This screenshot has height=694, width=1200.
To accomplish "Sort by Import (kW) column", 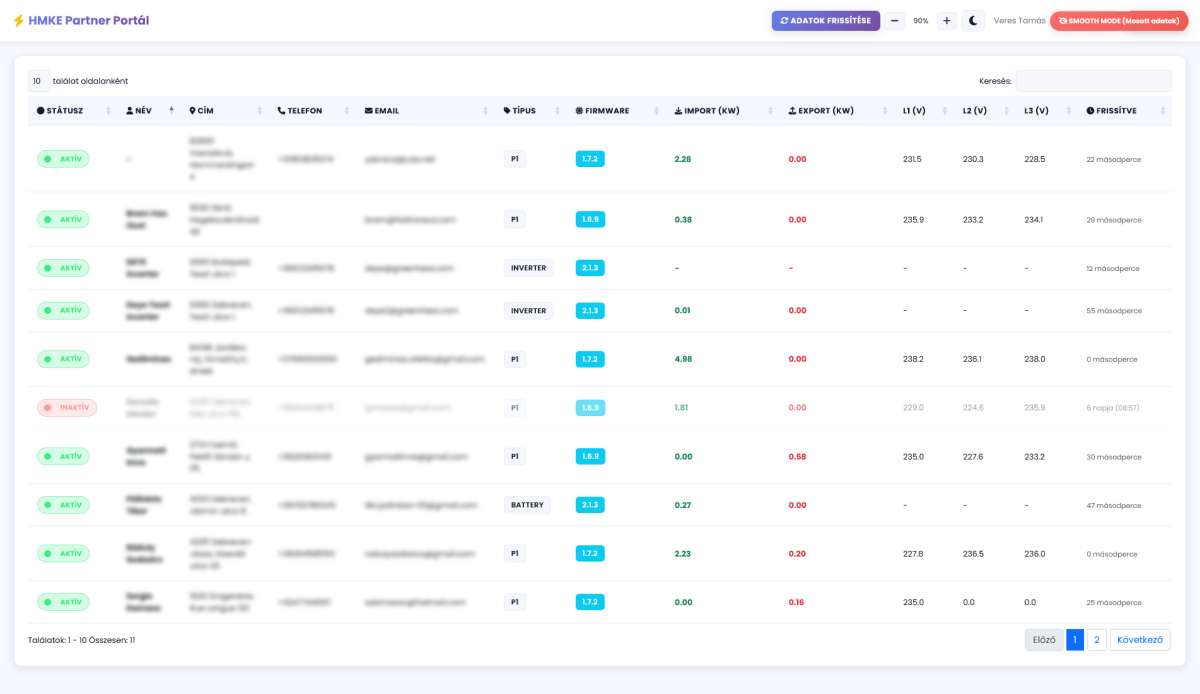I will pos(707,111).
